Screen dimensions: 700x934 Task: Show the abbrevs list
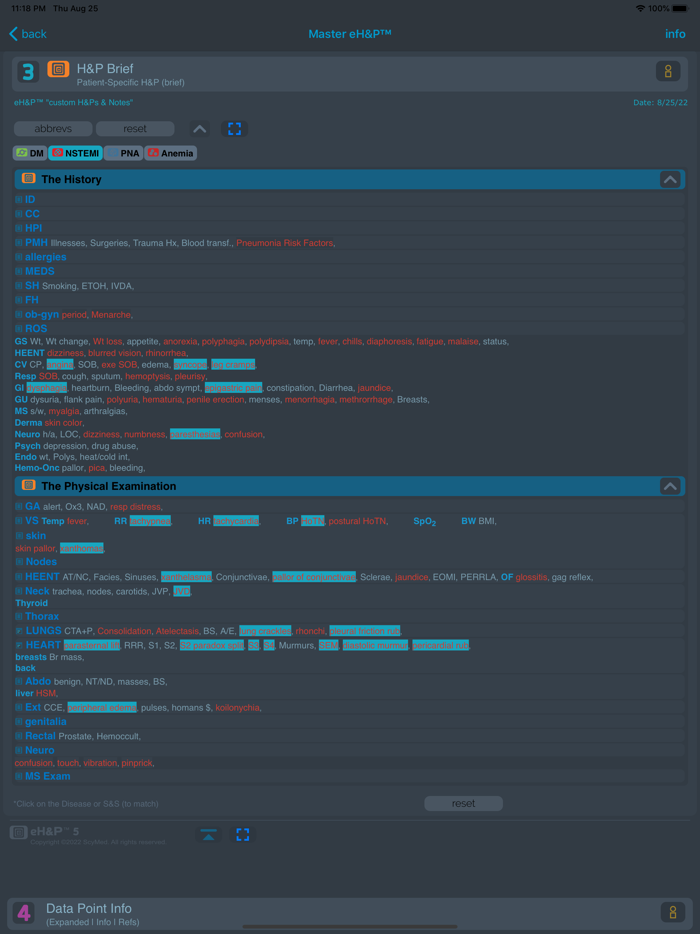click(x=53, y=129)
